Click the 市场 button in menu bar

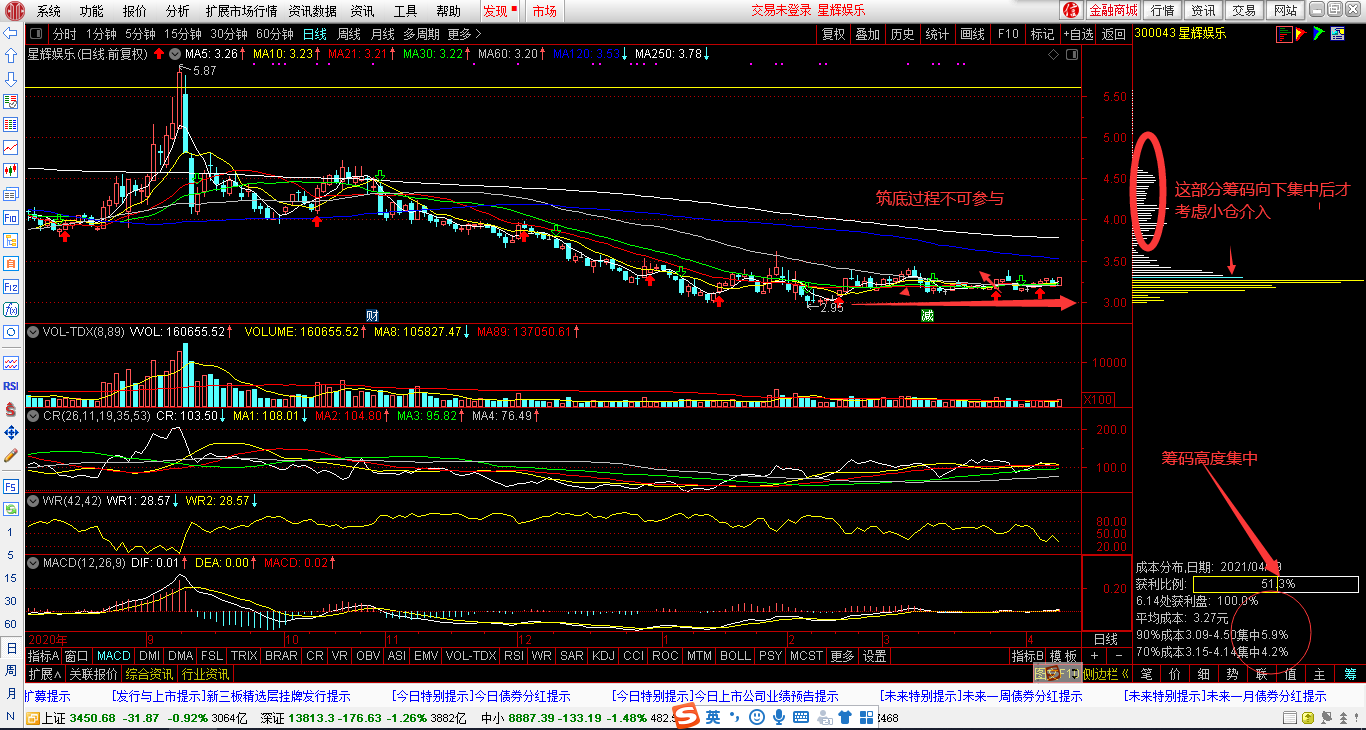tap(543, 11)
